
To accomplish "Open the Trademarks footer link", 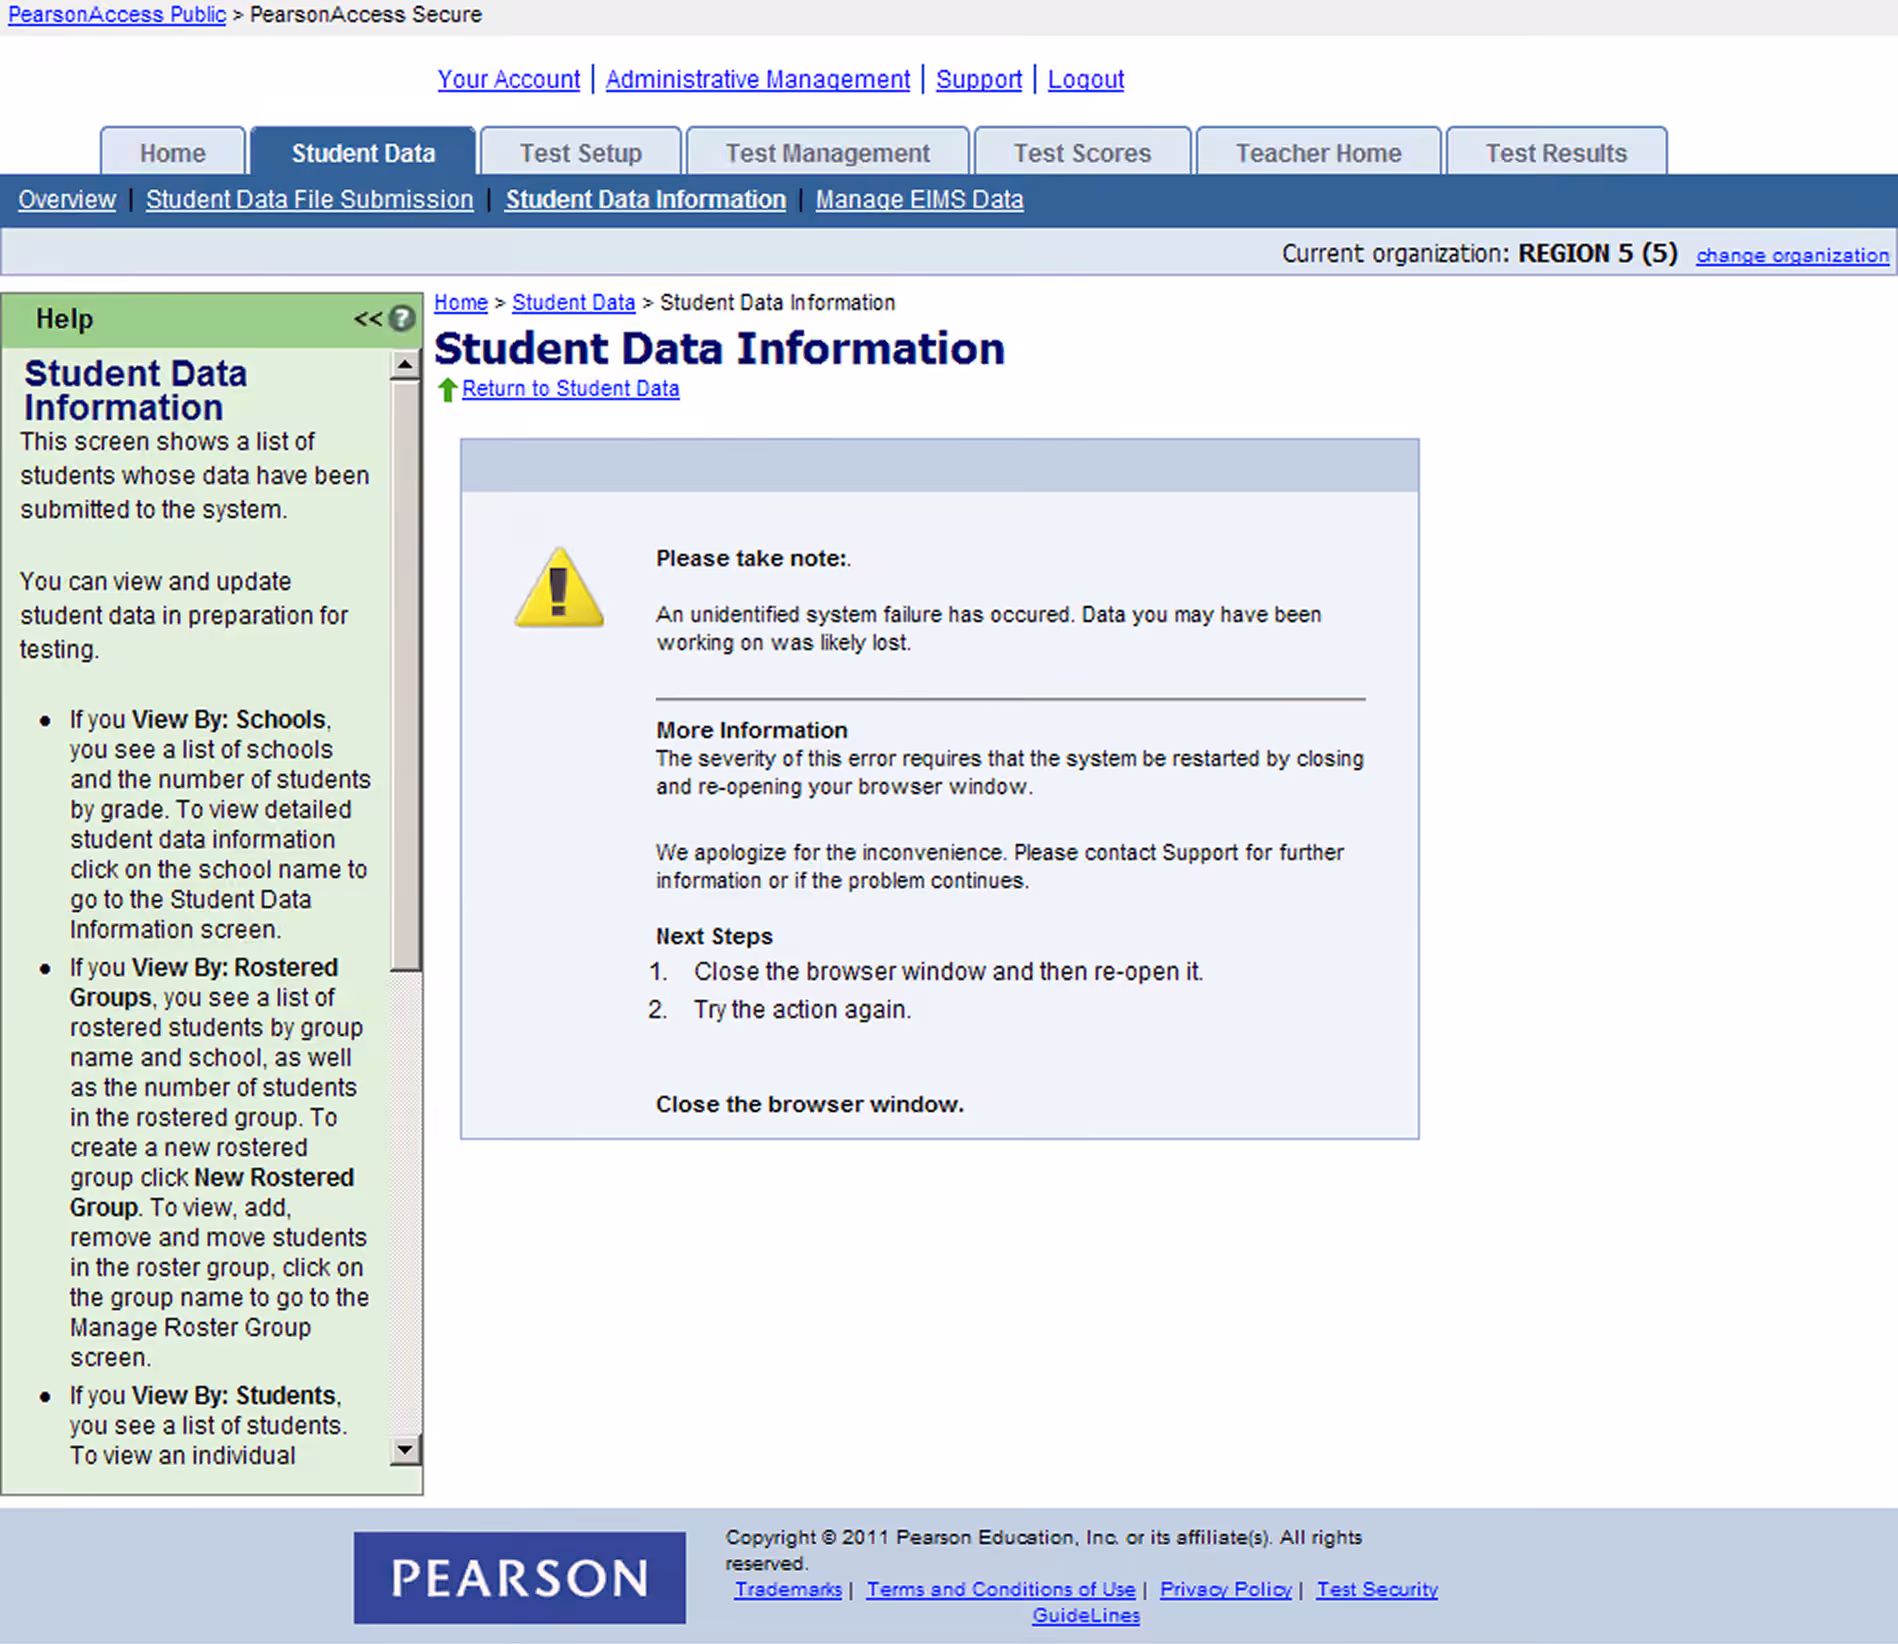I will pyautogui.click(x=788, y=1589).
